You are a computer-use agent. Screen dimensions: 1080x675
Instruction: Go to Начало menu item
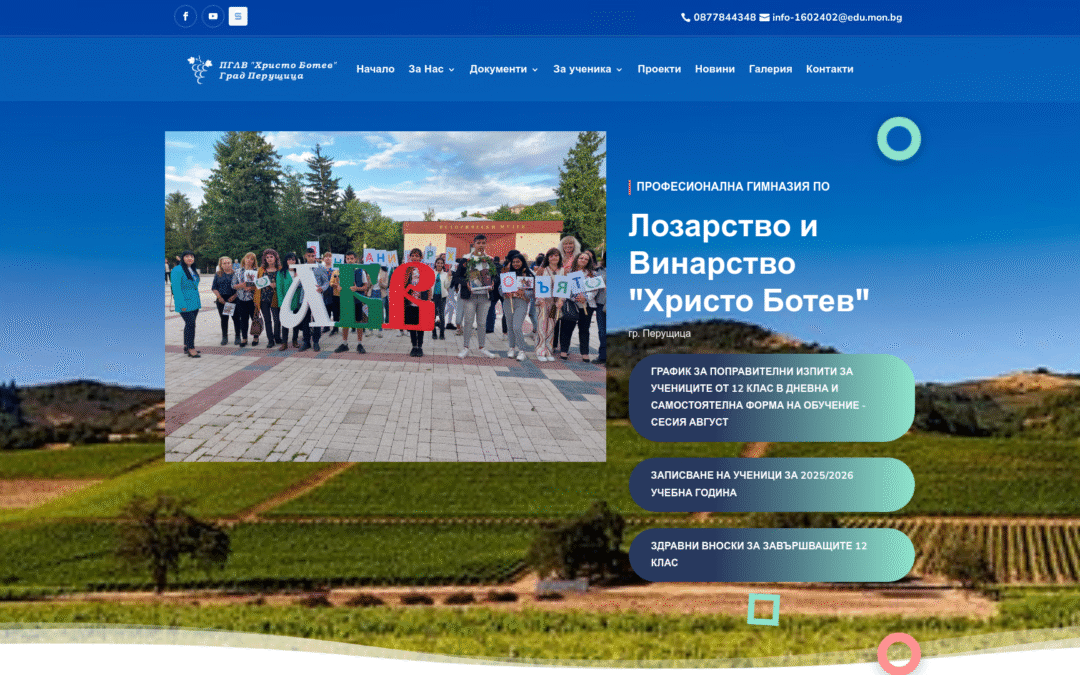click(375, 69)
